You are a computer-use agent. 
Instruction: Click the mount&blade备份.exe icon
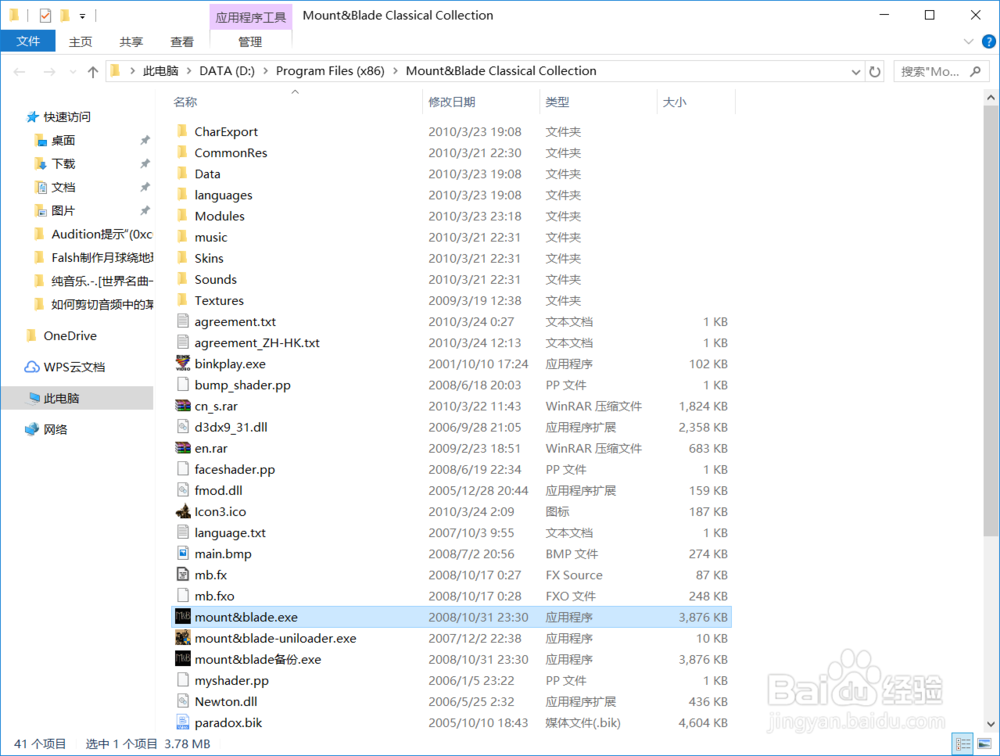click(183, 658)
